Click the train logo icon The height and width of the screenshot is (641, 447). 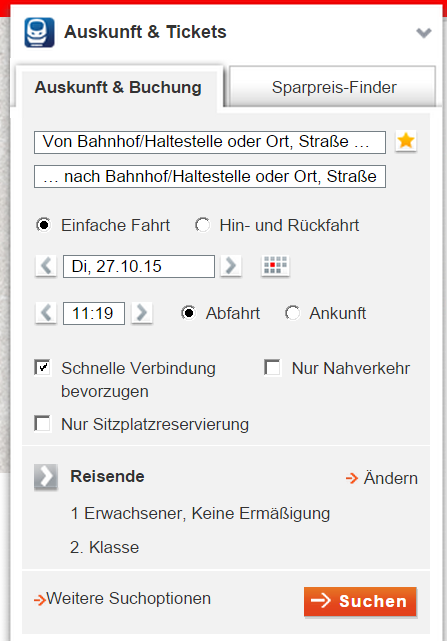click(39, 32)
